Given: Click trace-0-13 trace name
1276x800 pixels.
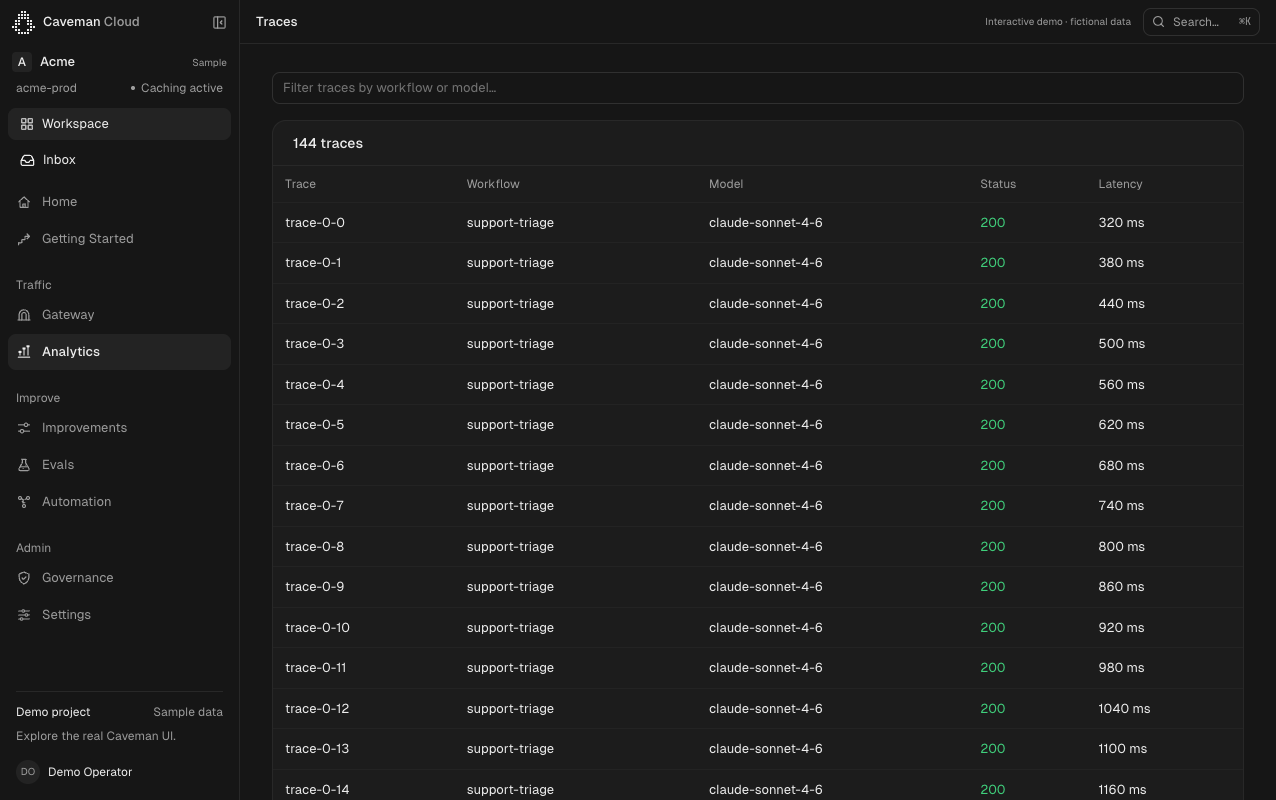Looking at the screenshot, I should click(x=317, y=749).
